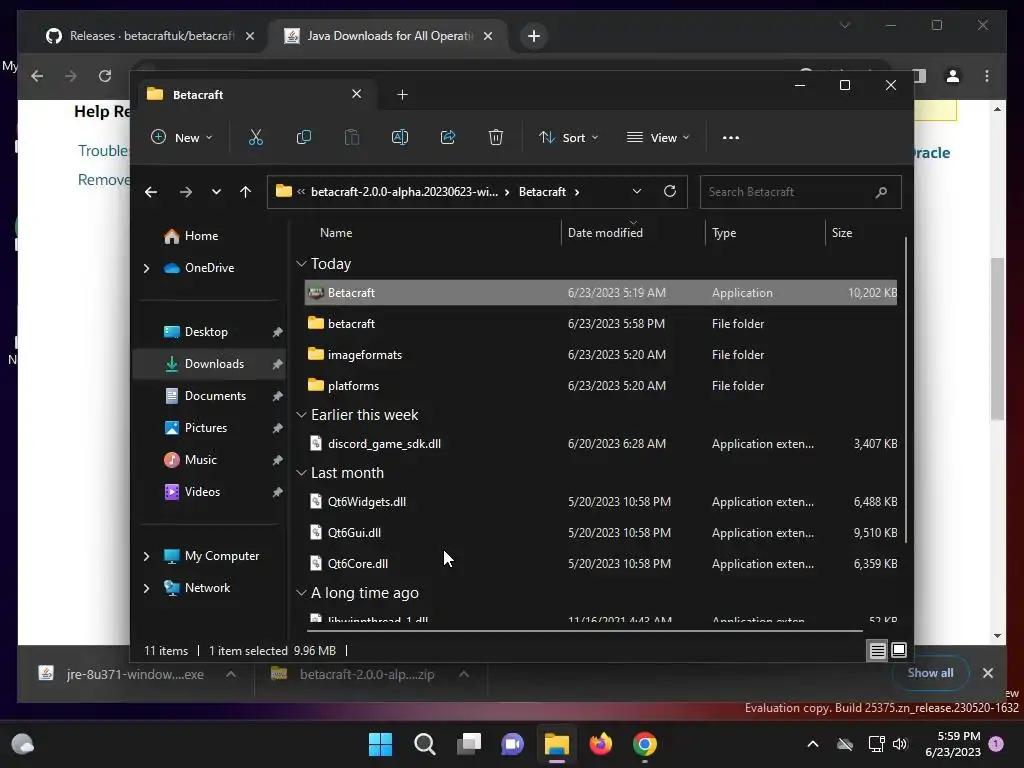
Task: Click the Delete trash can icon
Action: pyautogui.click(x=496, y=138)
